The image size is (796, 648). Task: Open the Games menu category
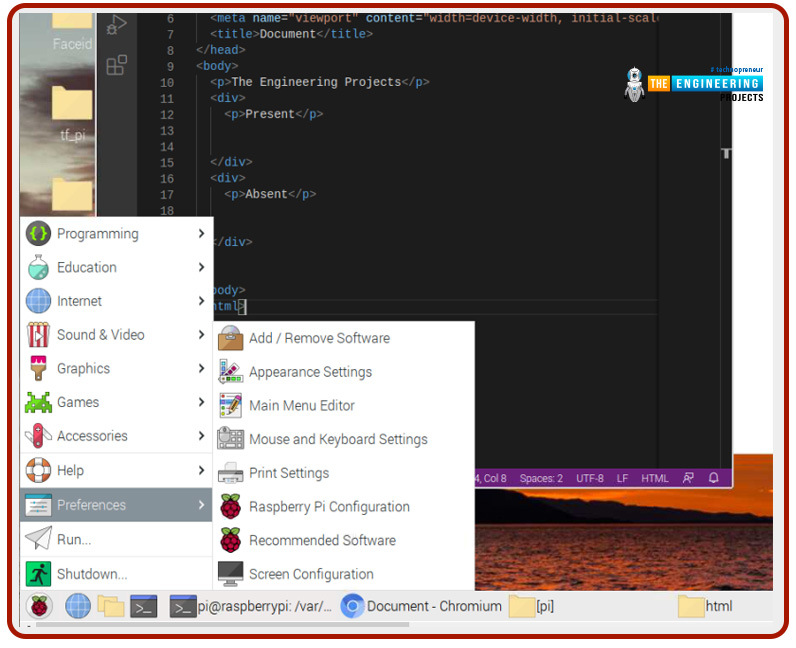tap(116, 402)
